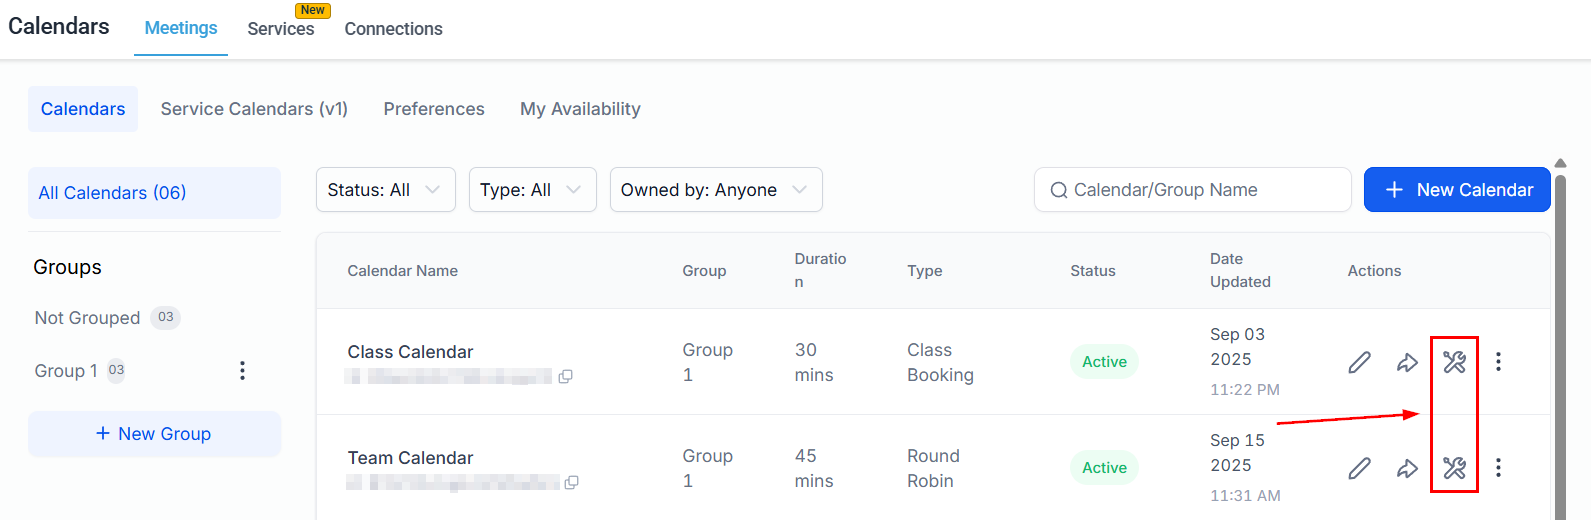Copy the Class Calendar link icon

[565, 377]
